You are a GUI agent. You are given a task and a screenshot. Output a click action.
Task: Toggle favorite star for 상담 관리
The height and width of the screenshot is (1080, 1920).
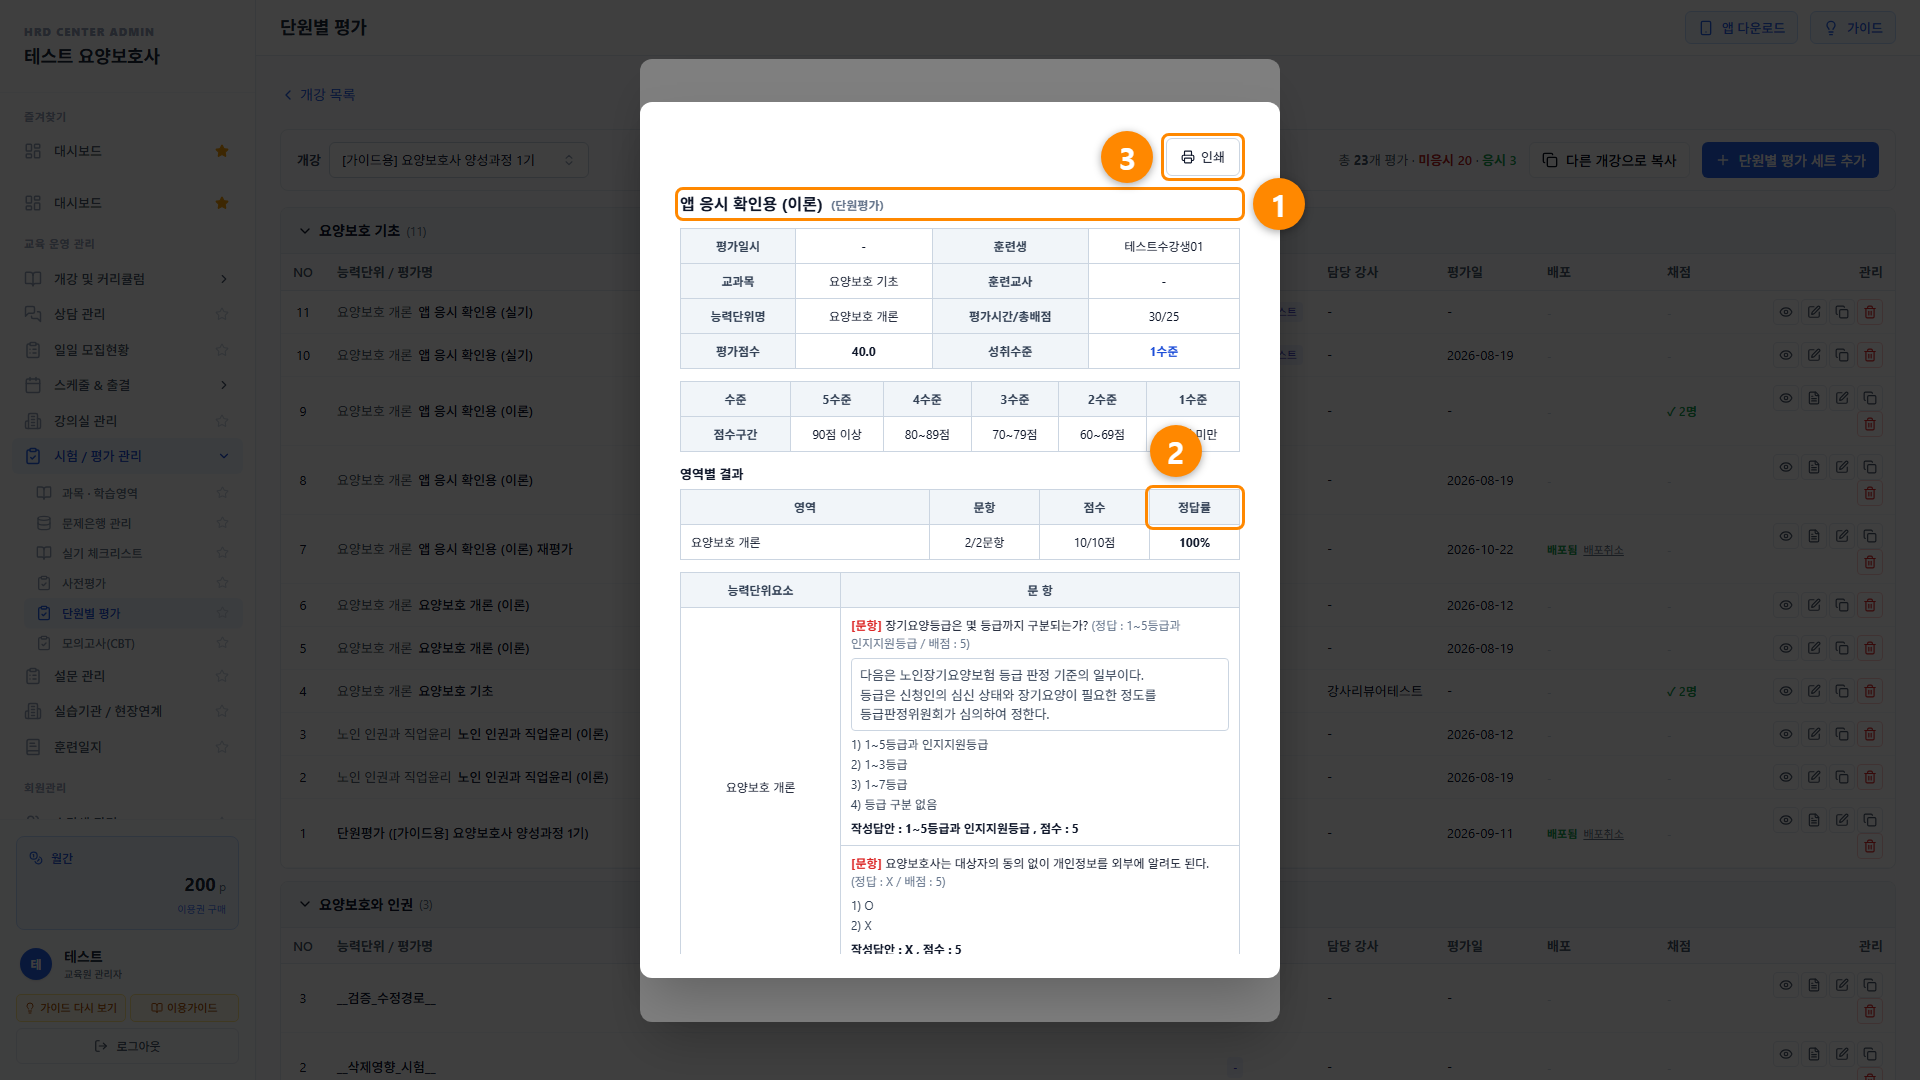pos(222,314)
